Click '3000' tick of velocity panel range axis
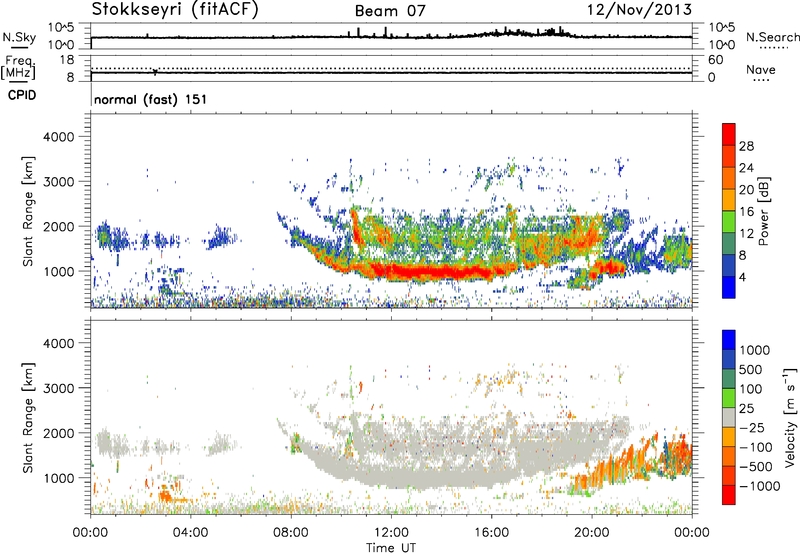Image resolution: width=800 pixels, height=554 pixels. 59,388
